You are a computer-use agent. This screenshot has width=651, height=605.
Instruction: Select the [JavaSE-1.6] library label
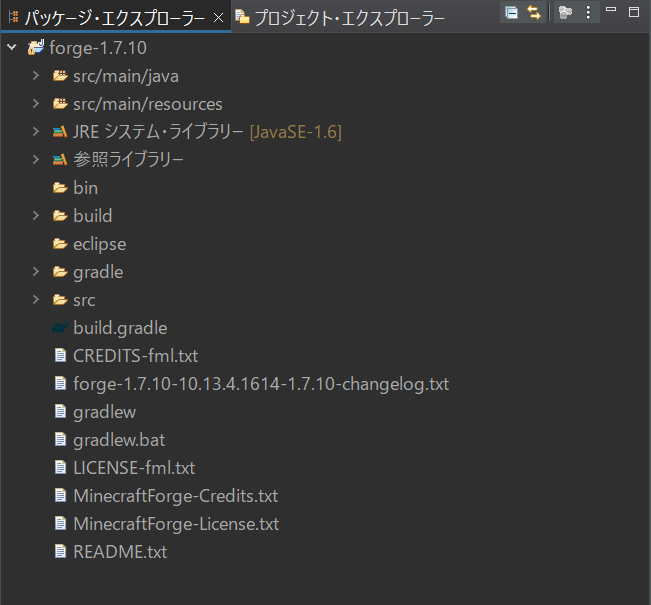pyautogui.click(x=296, y=132)
